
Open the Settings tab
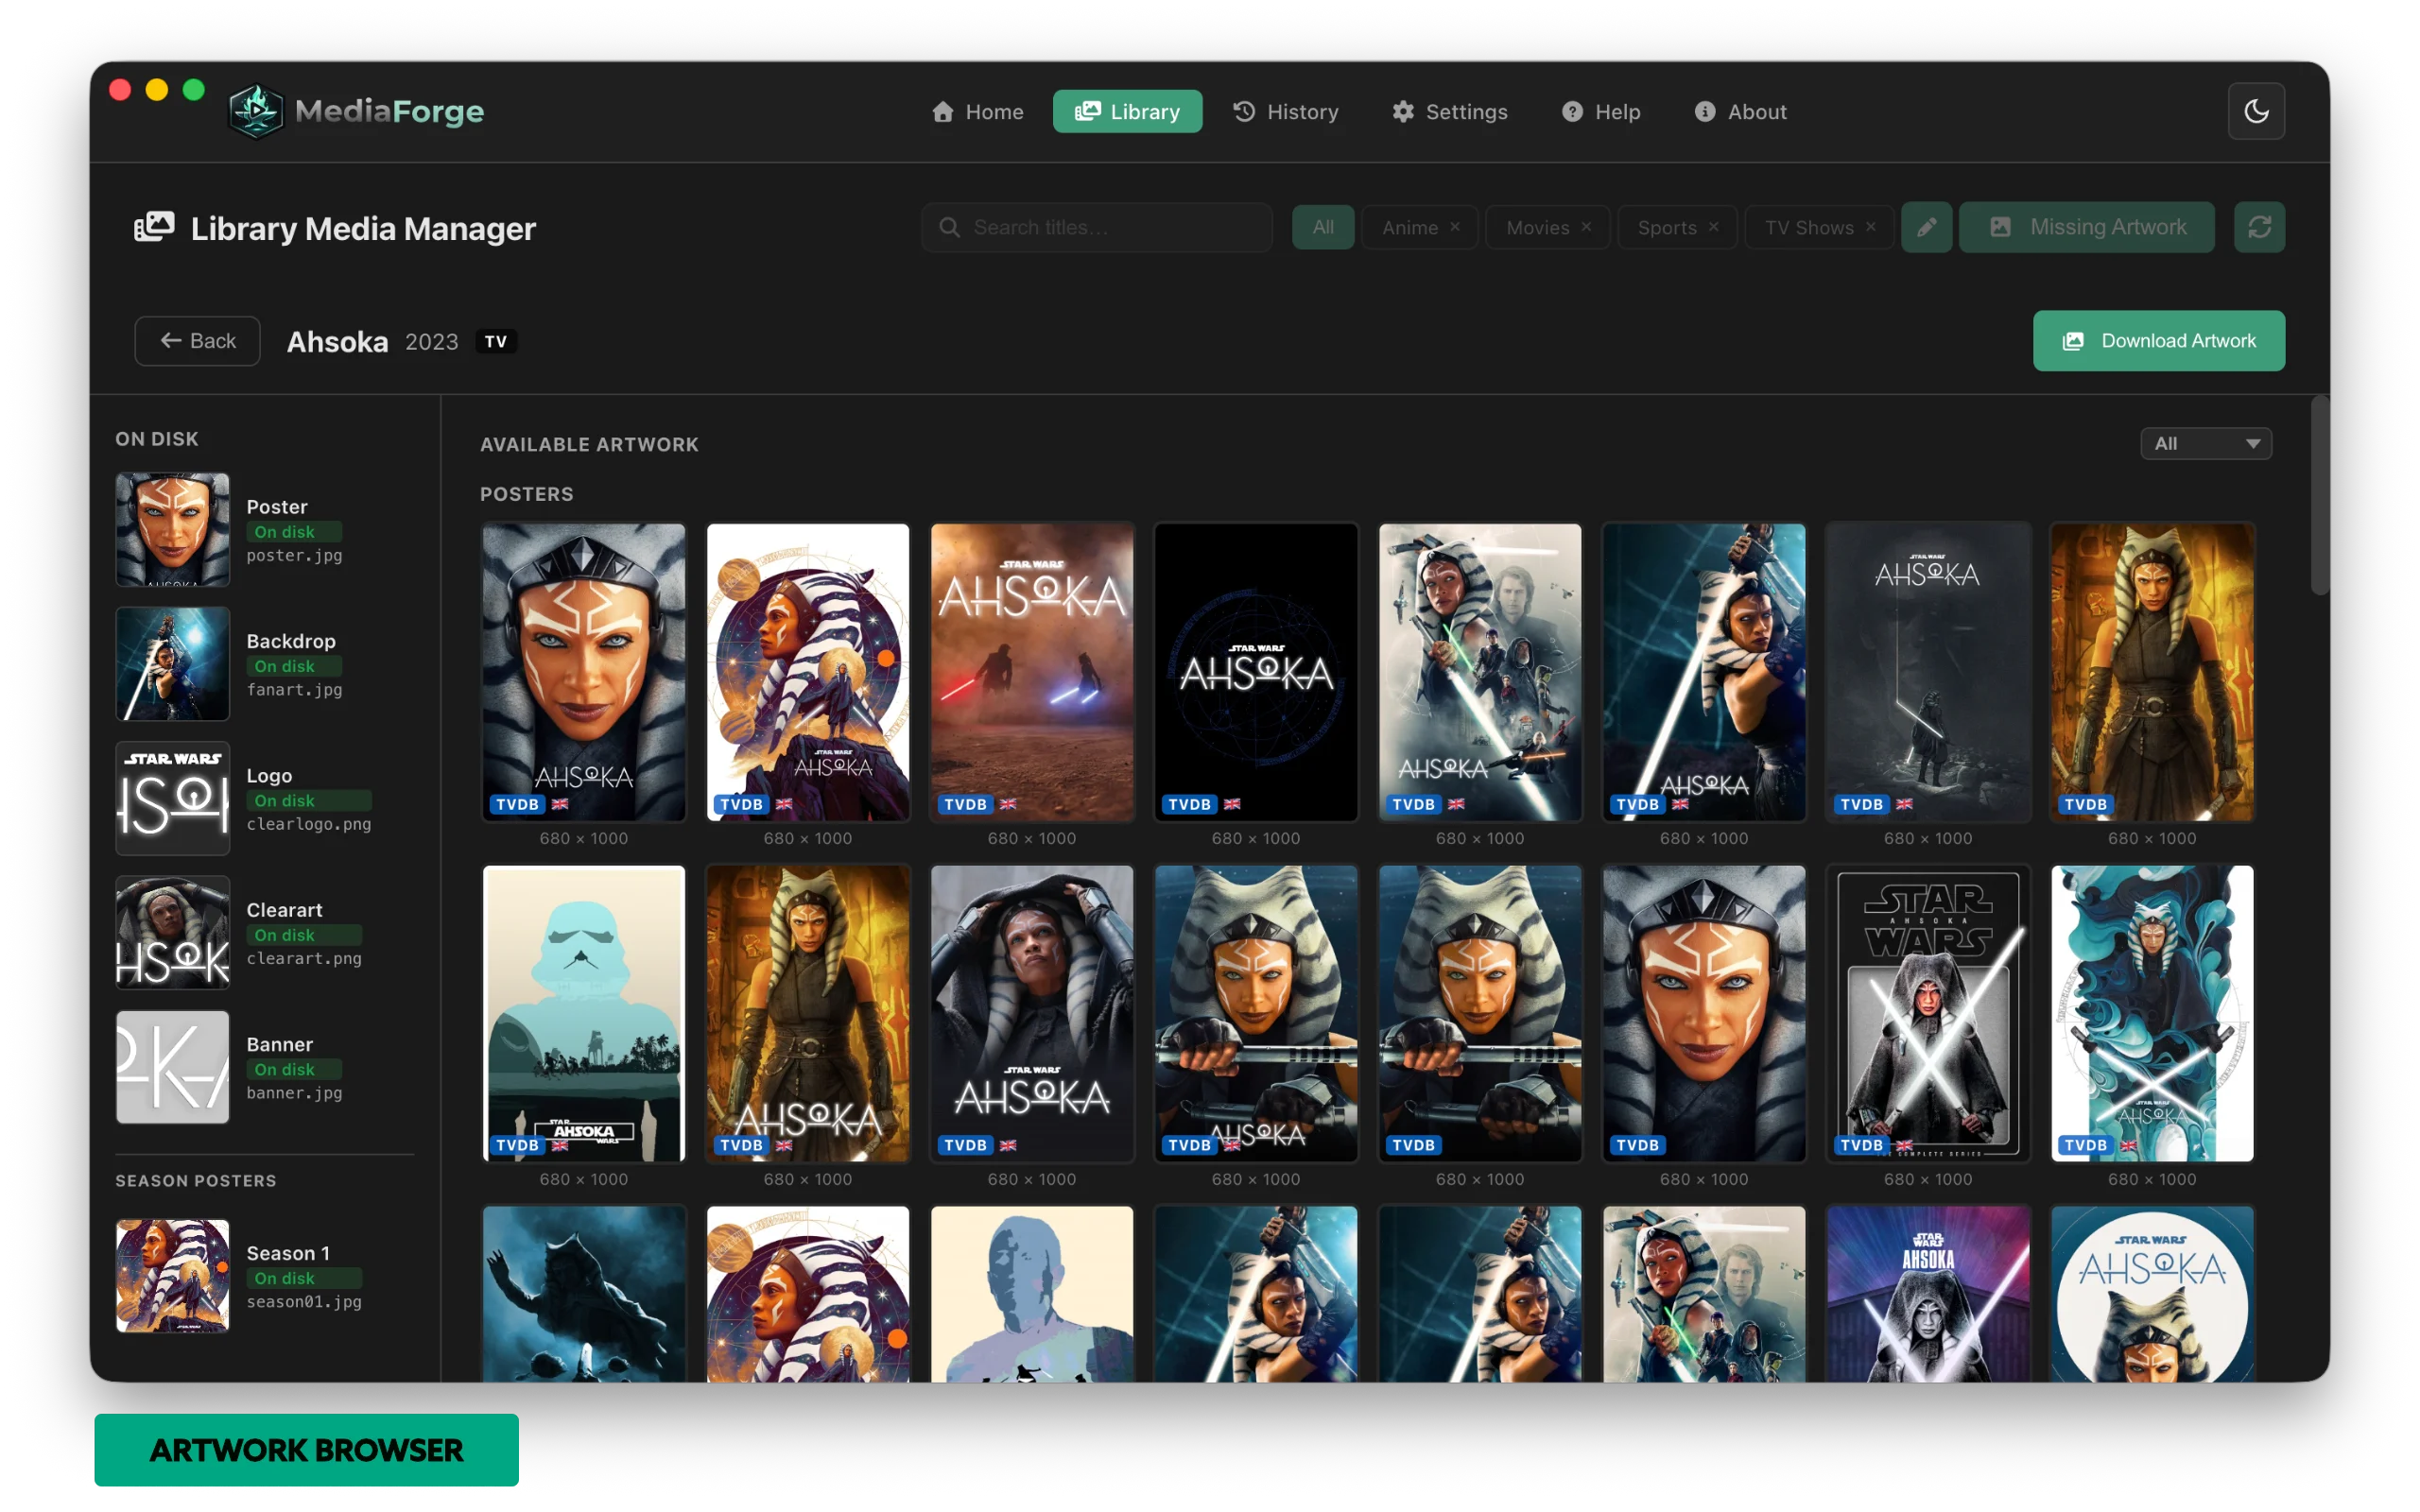pos(1449,112)
